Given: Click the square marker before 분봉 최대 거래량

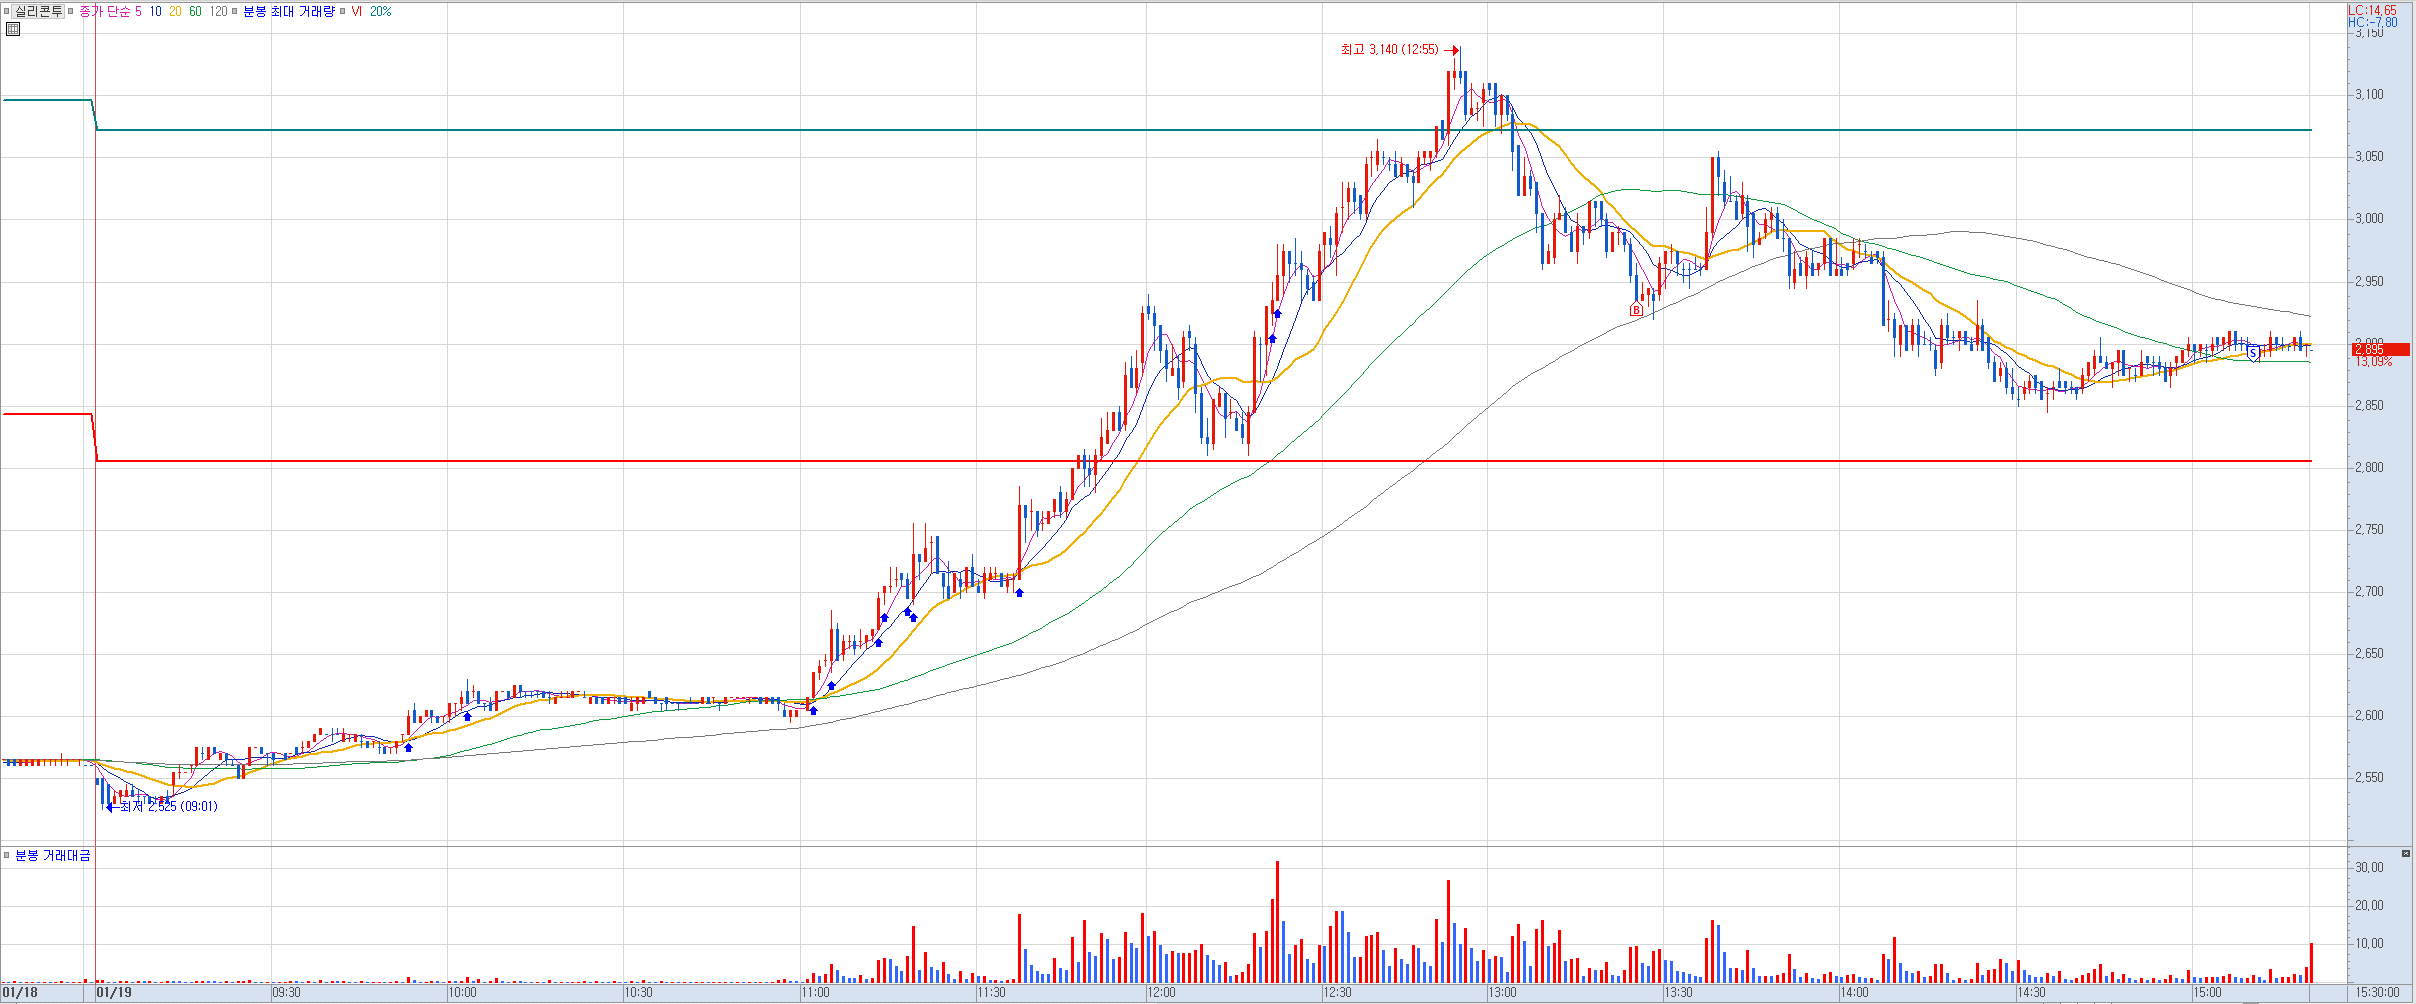Looking at the screenshot, I should [x=235, y=12].
